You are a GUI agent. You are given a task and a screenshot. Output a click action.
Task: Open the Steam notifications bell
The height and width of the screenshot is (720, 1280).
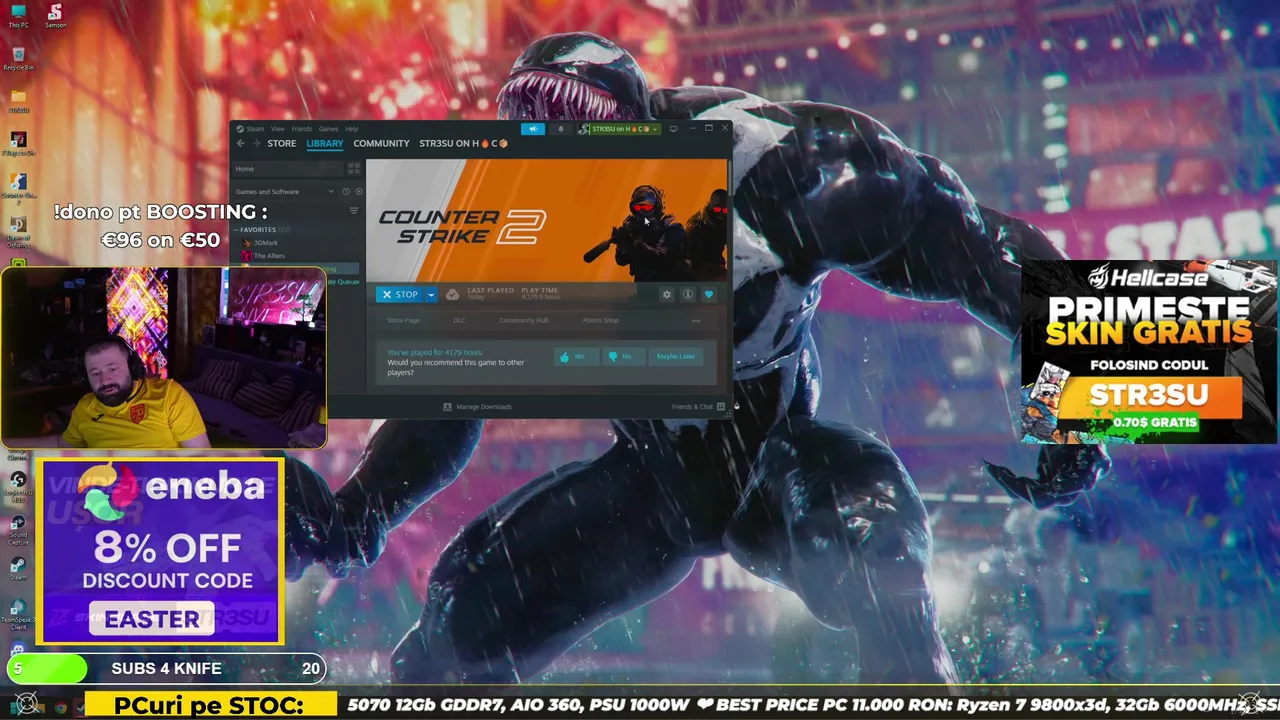click(560, 129)
